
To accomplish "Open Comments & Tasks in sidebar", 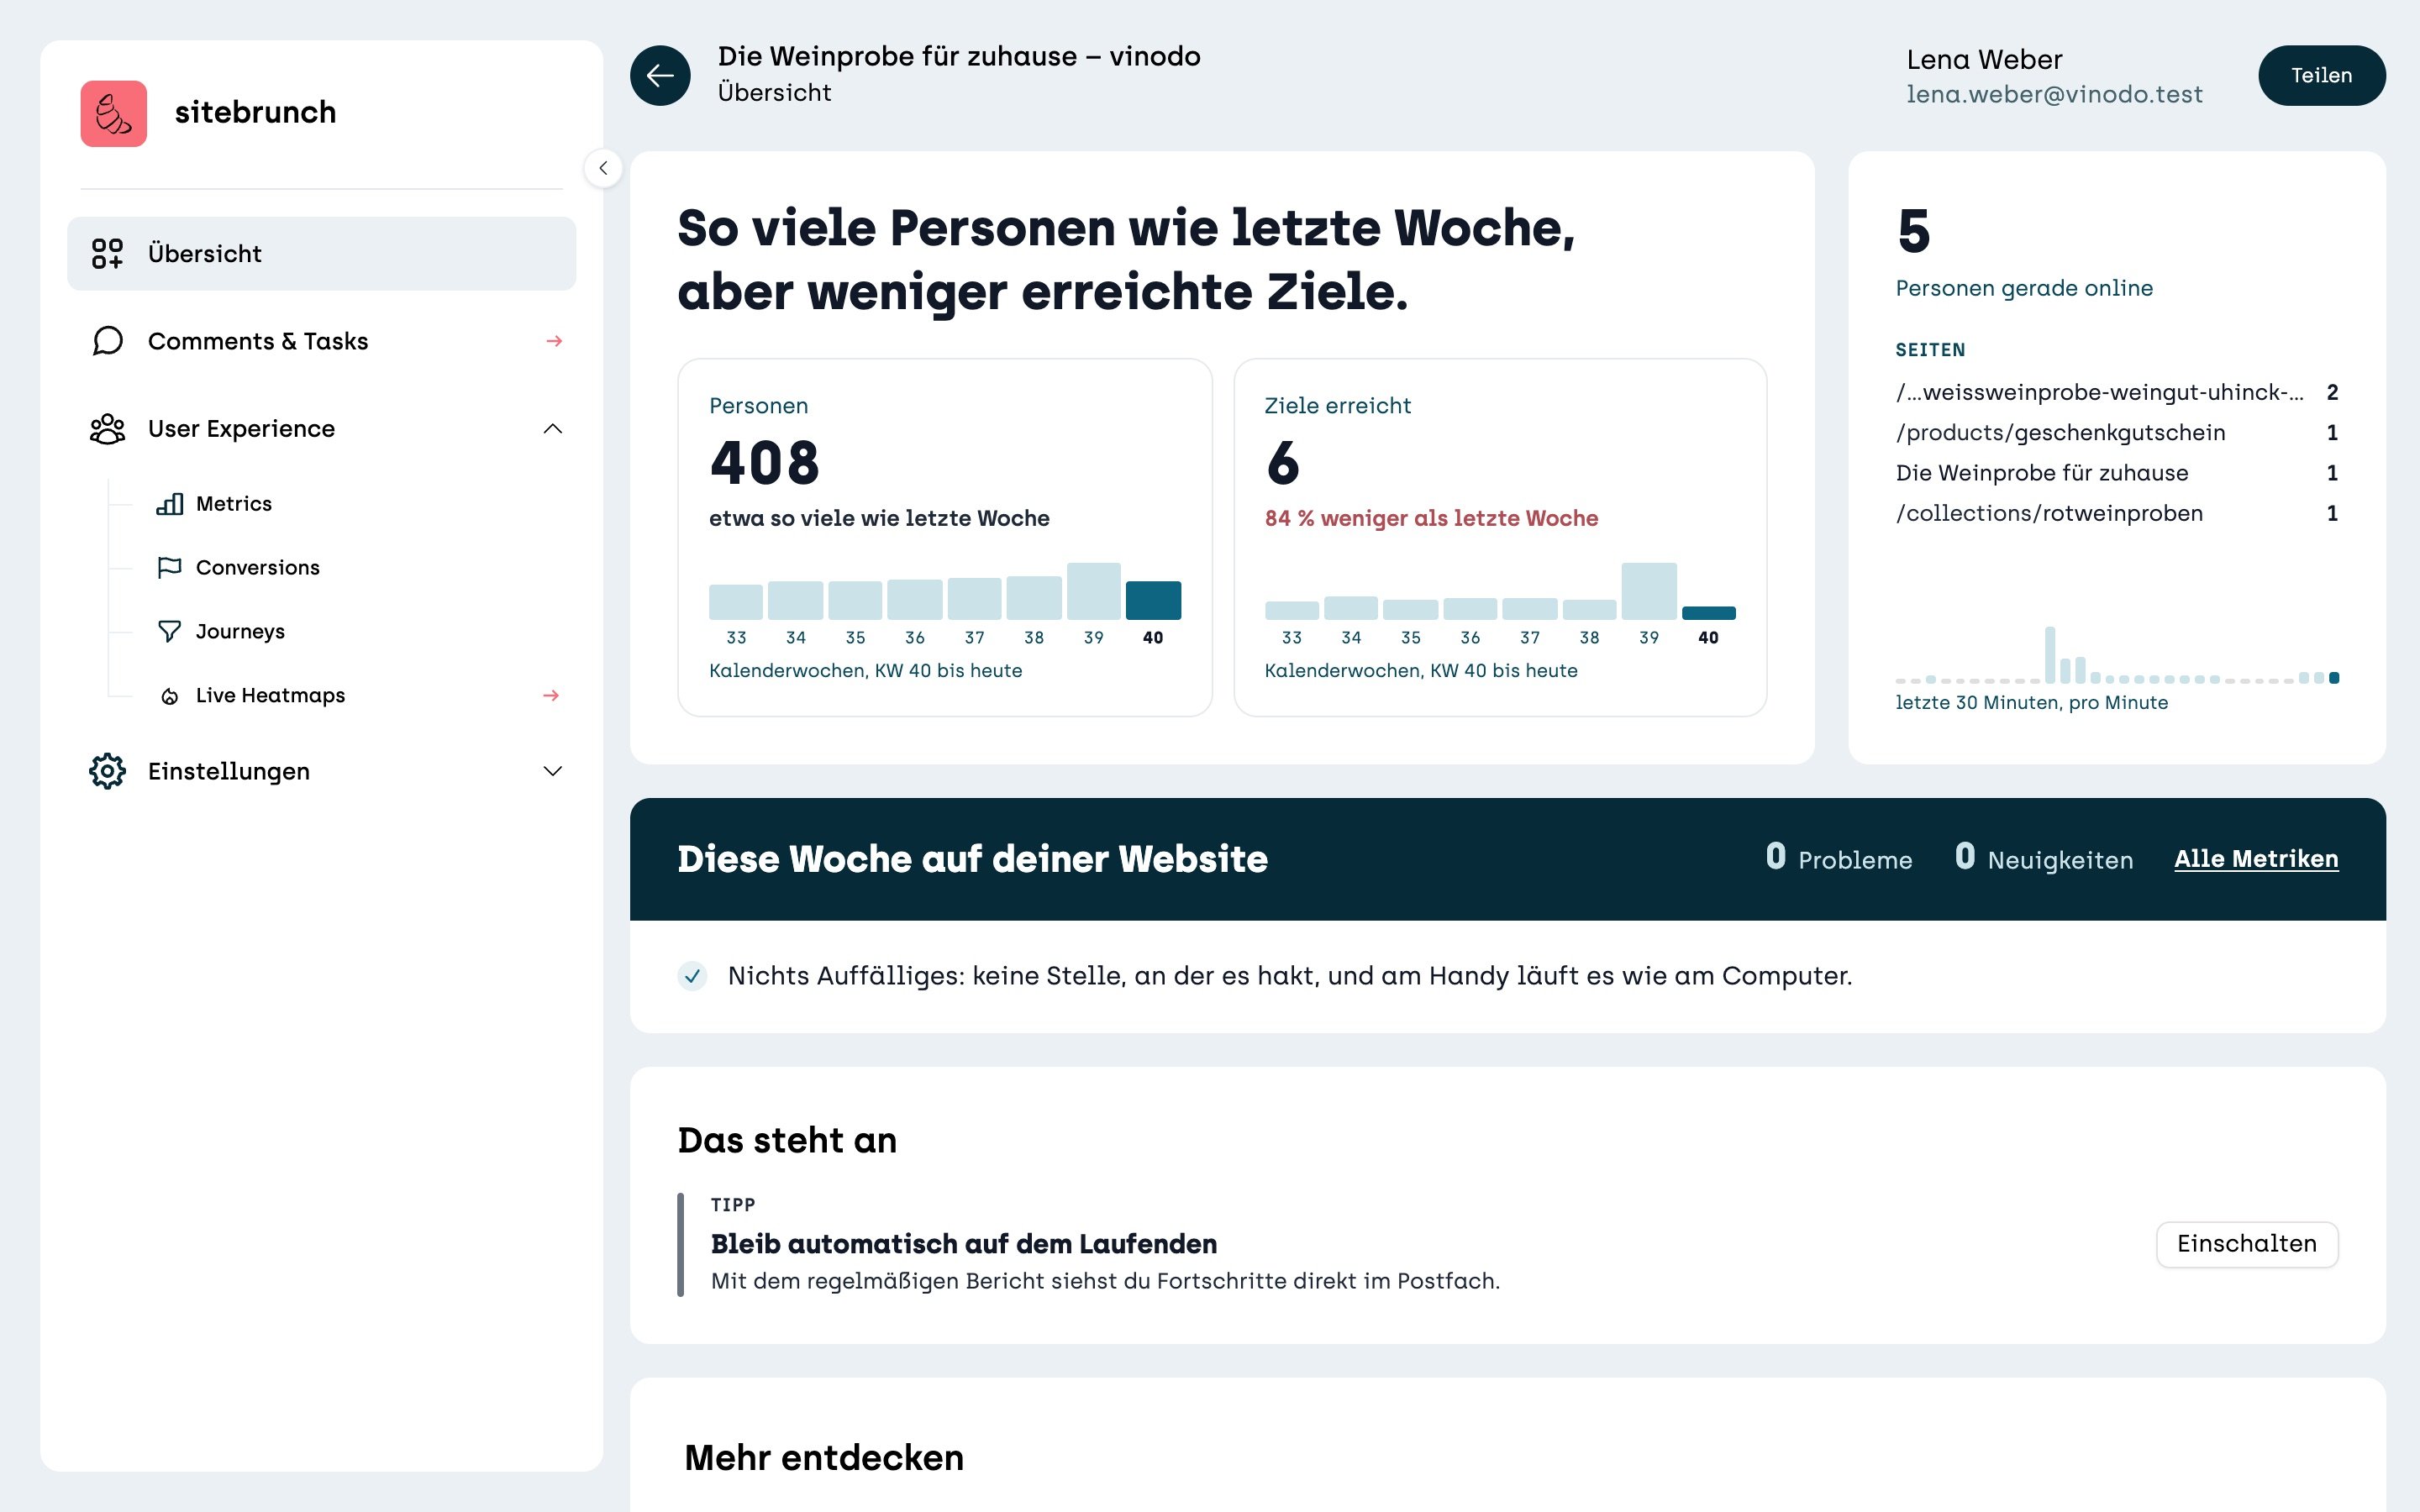I will click(x=321, y=341).
